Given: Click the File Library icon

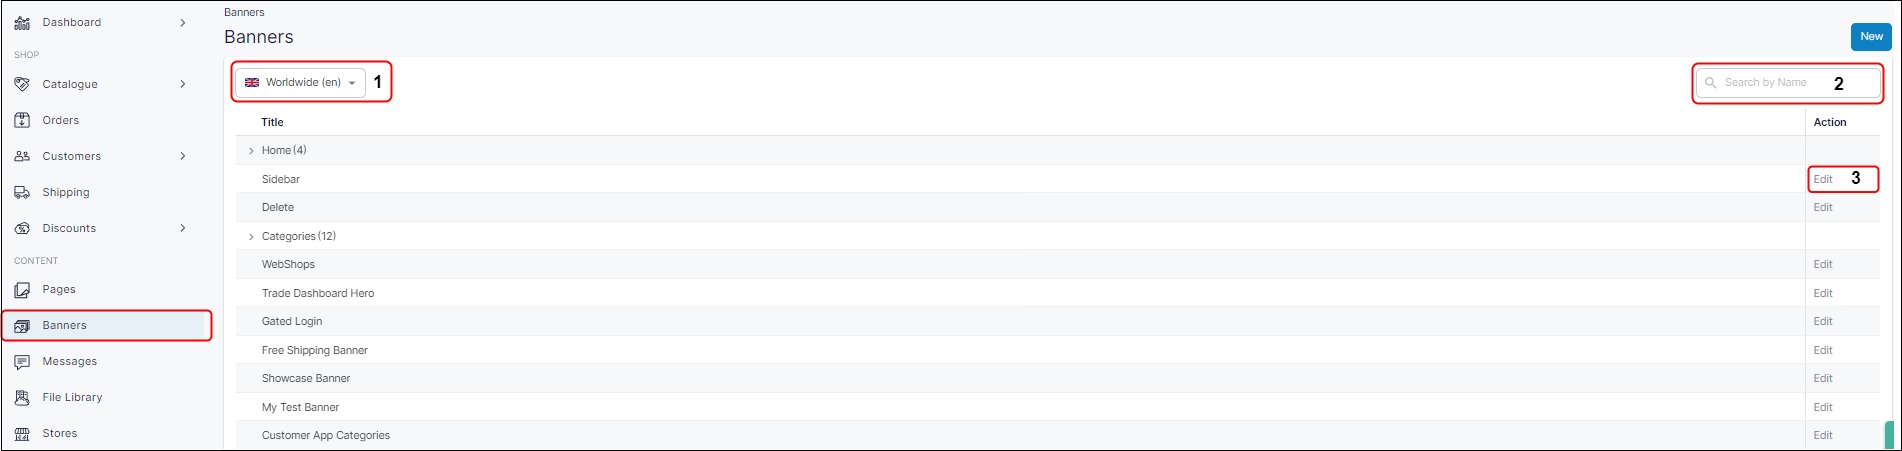Looking at the screenshot, I should pyautogui.click(x=22, y=398).
